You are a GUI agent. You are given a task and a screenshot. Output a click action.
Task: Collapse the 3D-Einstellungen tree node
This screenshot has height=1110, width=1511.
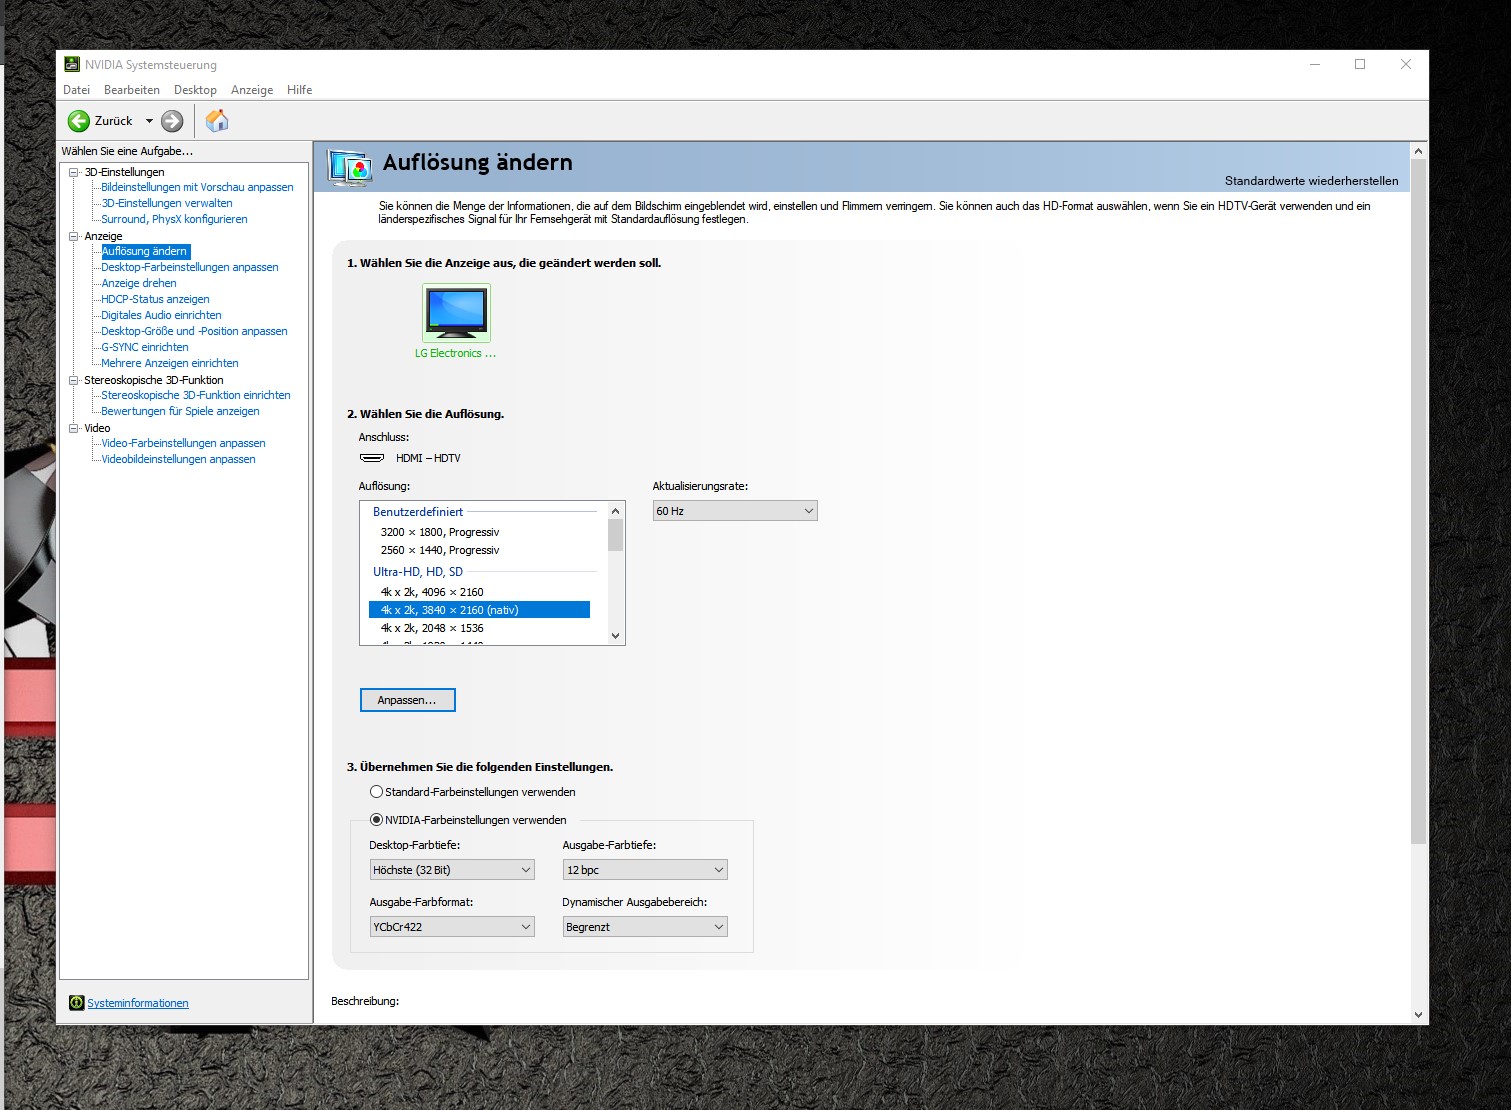(73, 172)
